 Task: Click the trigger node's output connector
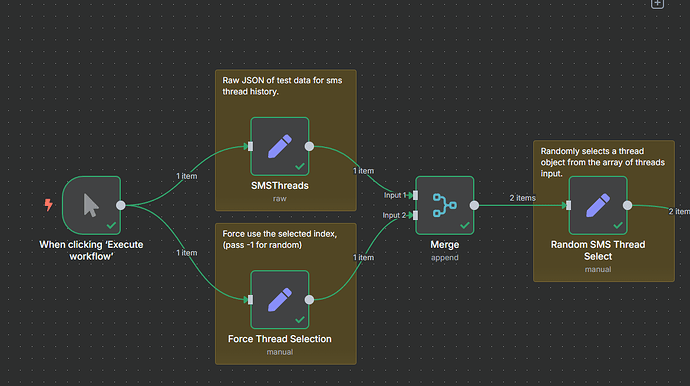[121, 205]
